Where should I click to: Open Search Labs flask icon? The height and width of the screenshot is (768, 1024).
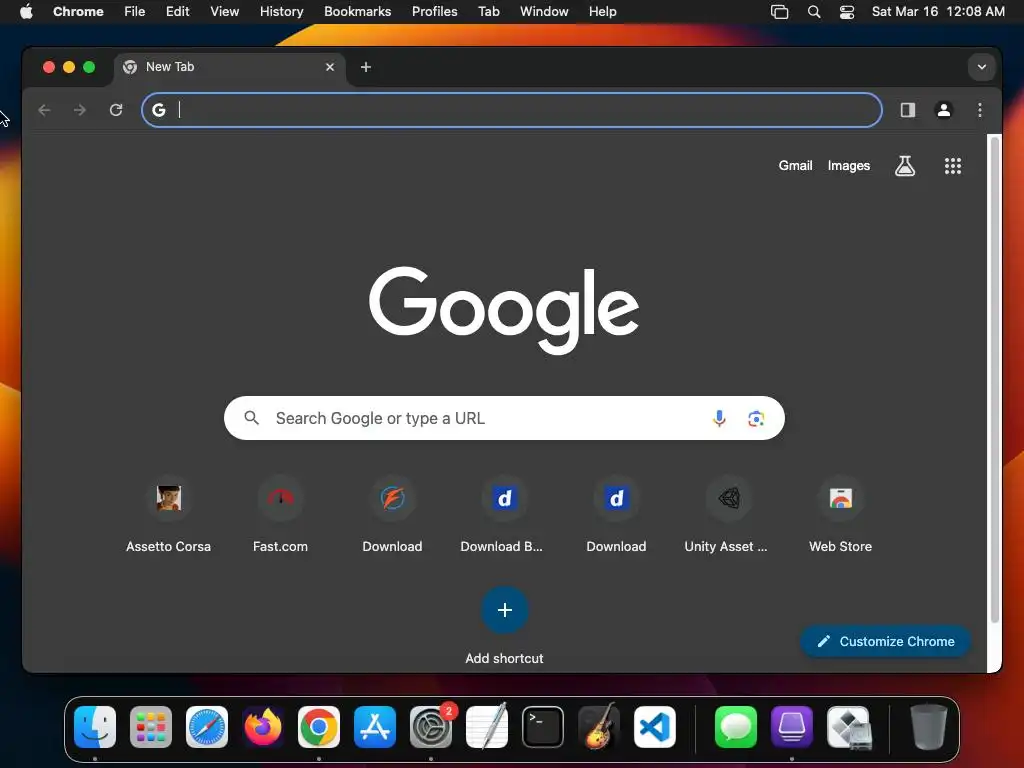pos(904,166)
